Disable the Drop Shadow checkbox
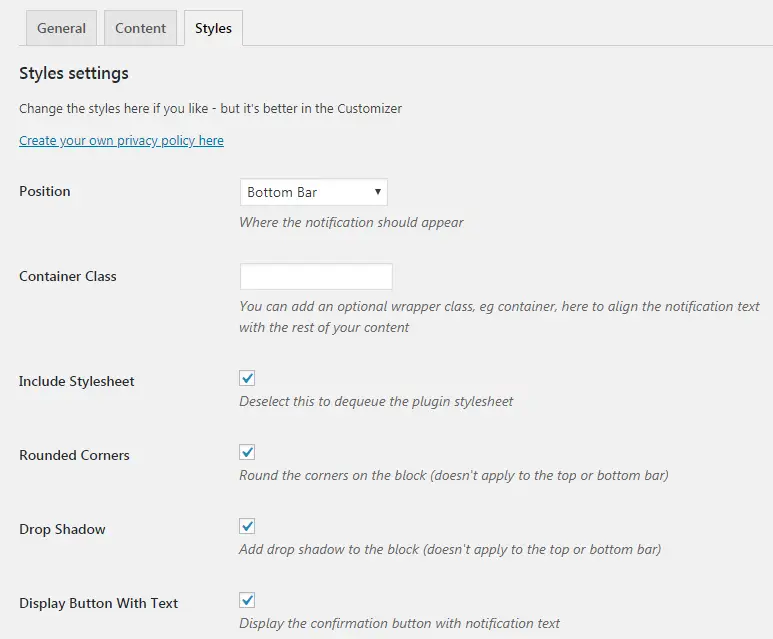The width and height of the screenshot is (773, 639). coord(247,526)
